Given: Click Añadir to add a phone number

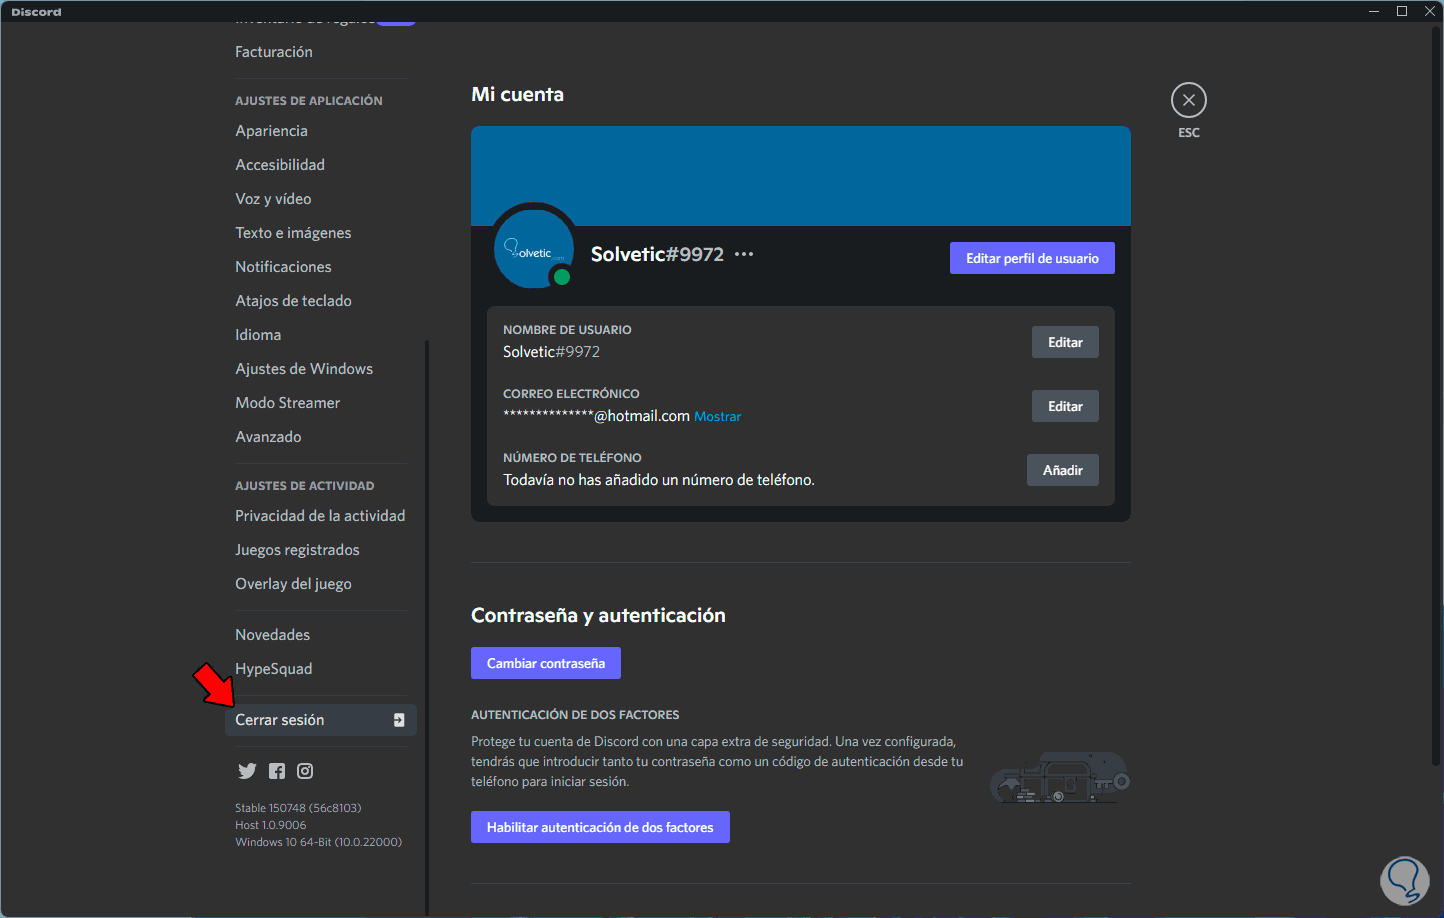Looking at the screenshot, I should pyautogui.click(x=1063, y=470).
